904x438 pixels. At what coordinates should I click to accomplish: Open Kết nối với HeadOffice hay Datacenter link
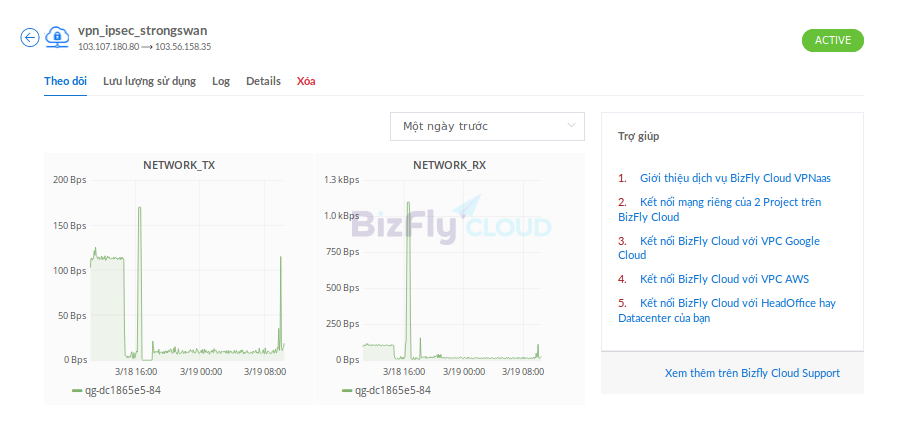(727, 310)
